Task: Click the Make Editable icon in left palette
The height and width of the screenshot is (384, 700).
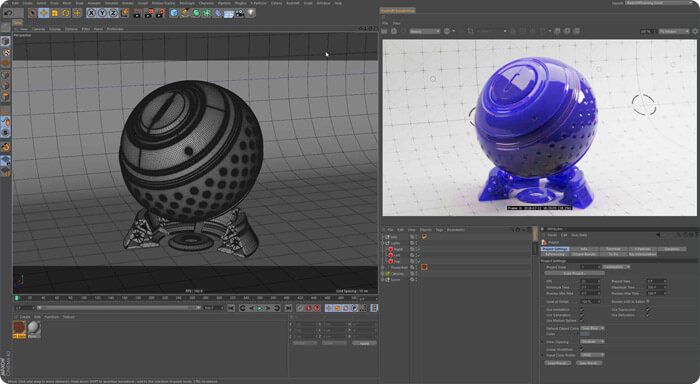Action: (x=6, y=28)
